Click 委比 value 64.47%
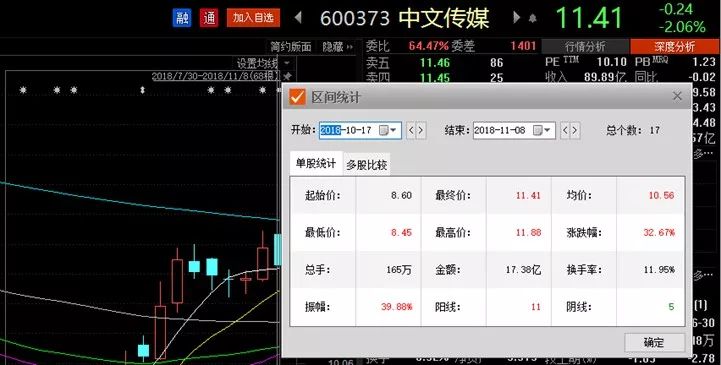 [429, 46]
